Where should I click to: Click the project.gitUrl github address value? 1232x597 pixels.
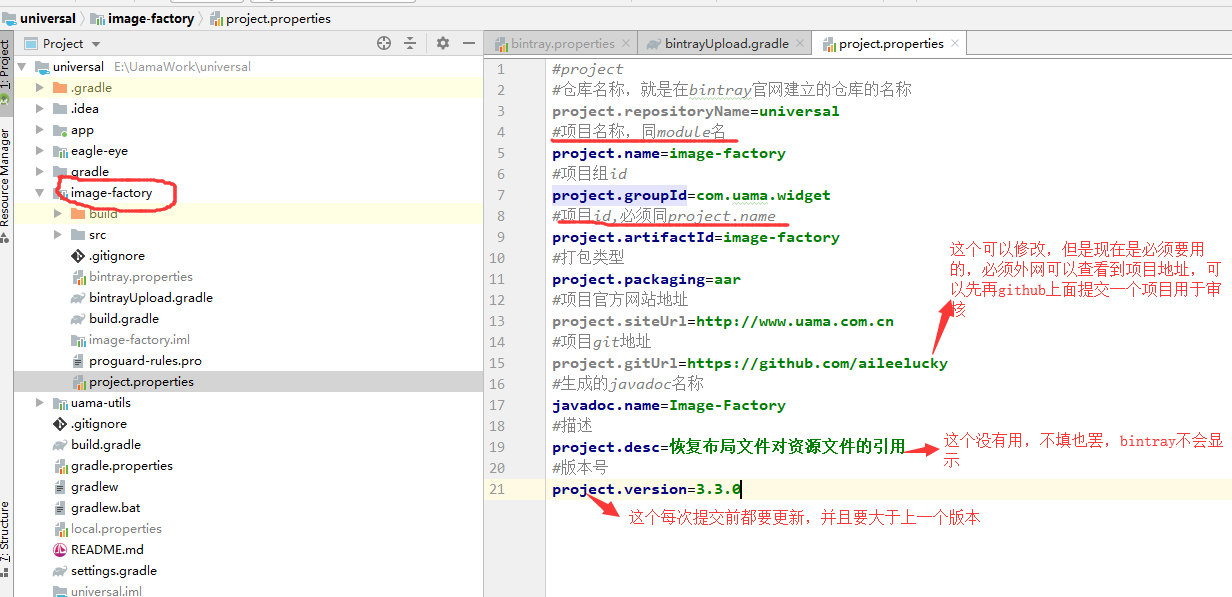pos(817,363)
